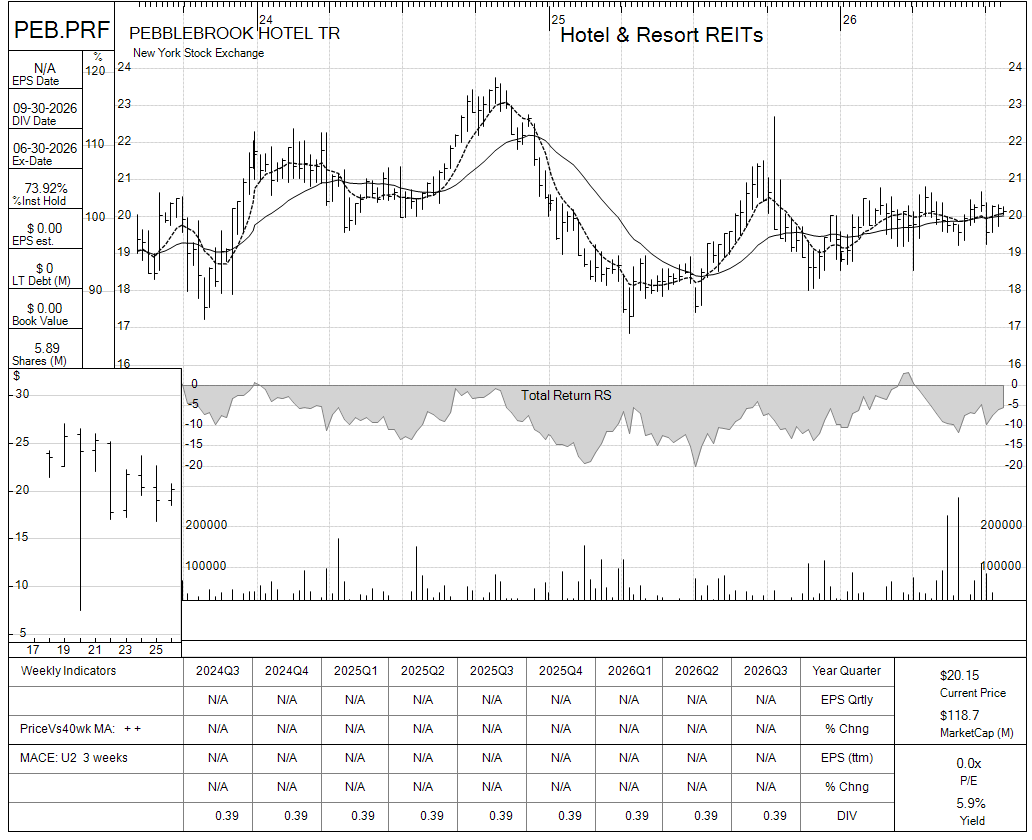The height and width of the screenshot is (840, 1032).
Task: Click the EPS (ttm) row label
Action: (x=846, y=758)
